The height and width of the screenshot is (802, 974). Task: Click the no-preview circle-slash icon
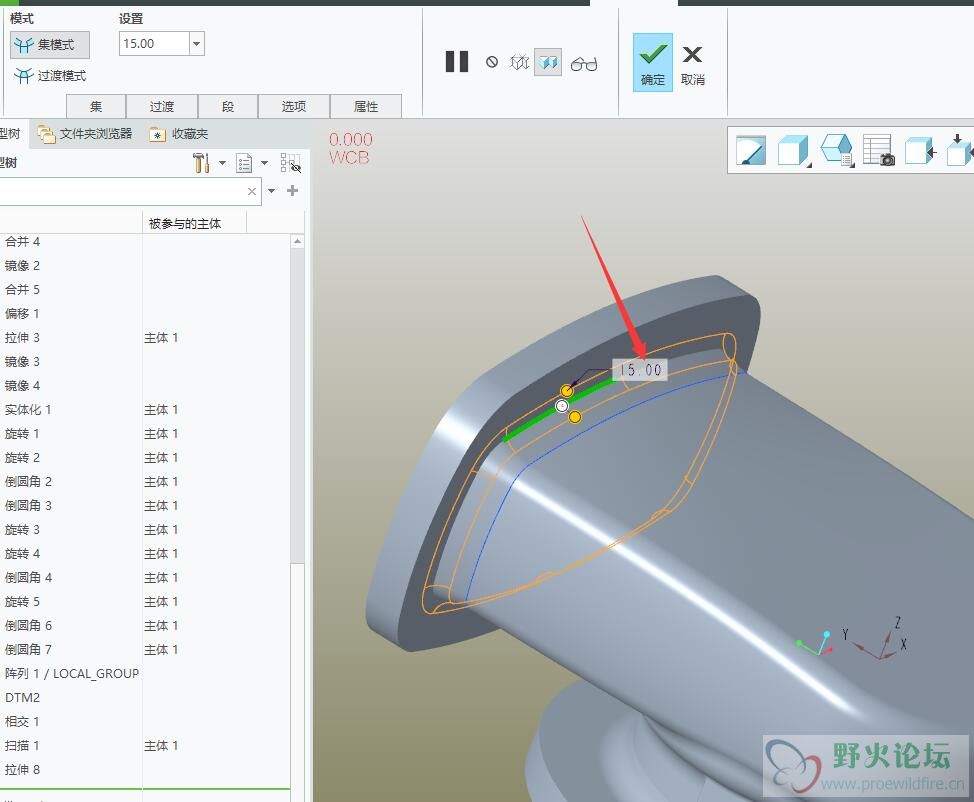pyautogui.click(x=492, y=62)
